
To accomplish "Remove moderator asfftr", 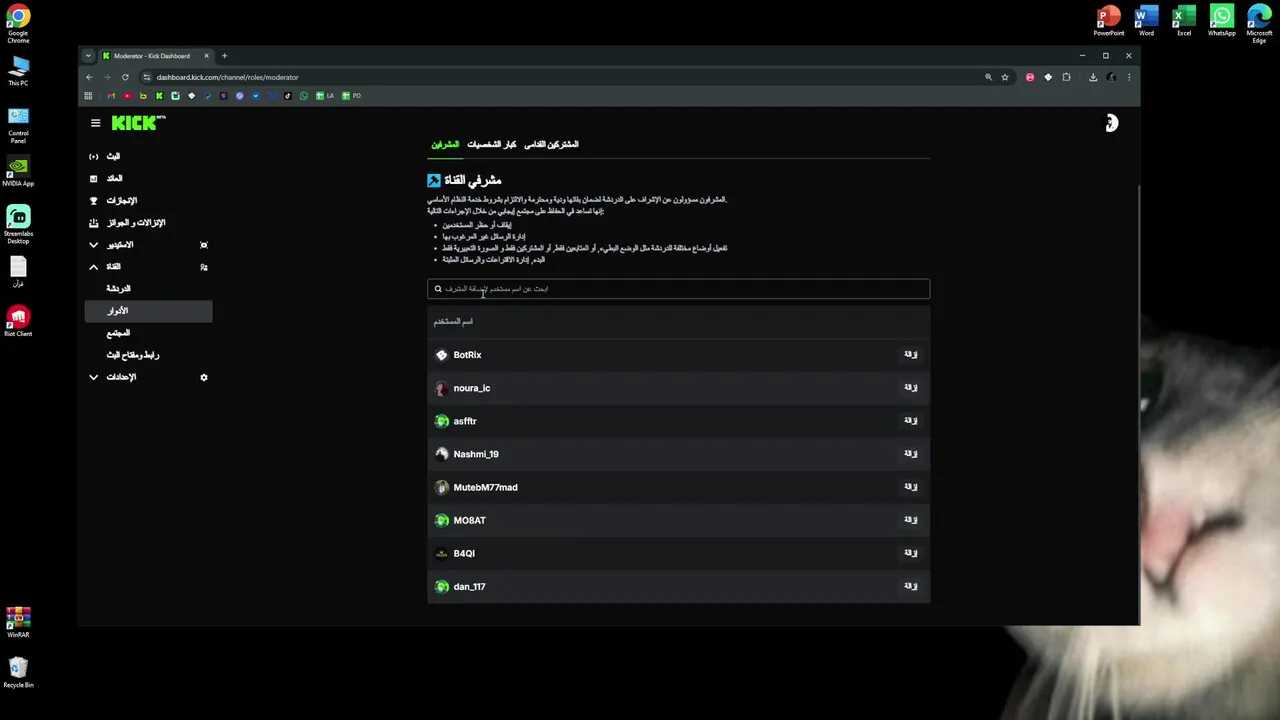I will click(911, 420).
